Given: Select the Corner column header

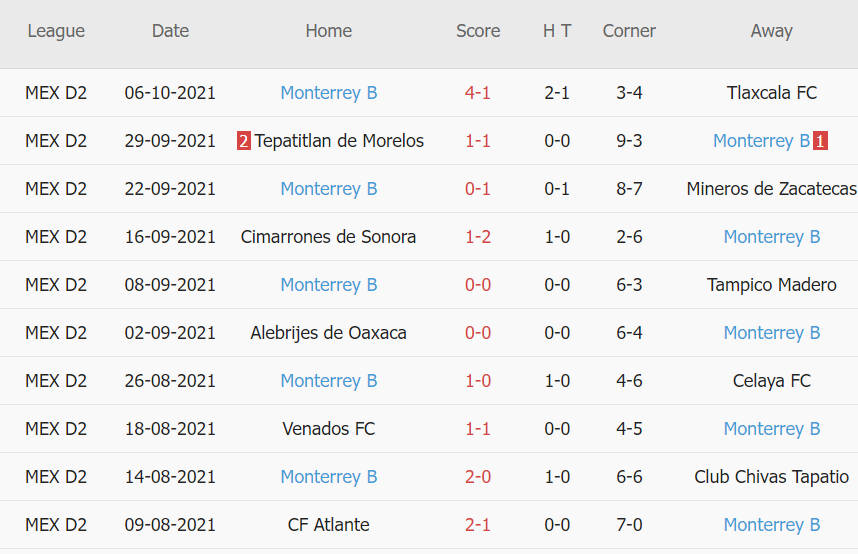Looking at the screenshot, I should 629,31.
